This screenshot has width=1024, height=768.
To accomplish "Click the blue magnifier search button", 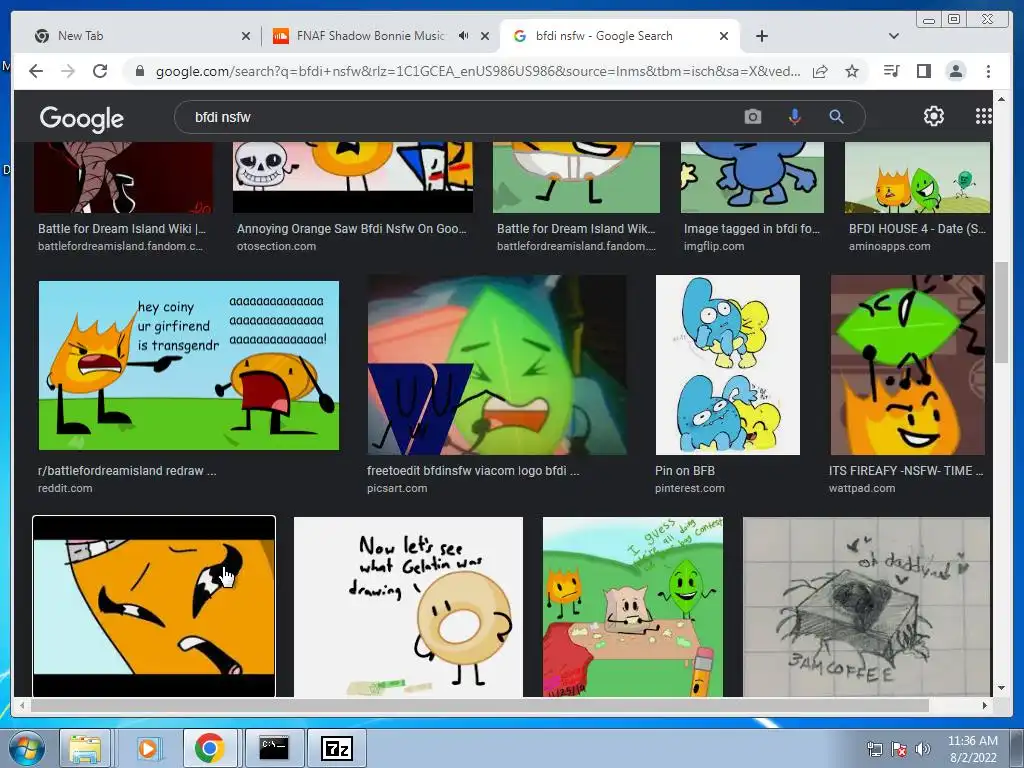I will [x=836, y=117].
